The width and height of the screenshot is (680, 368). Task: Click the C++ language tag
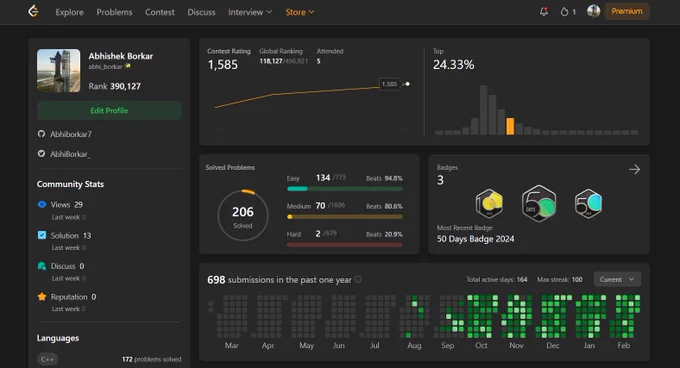point(47,359)
